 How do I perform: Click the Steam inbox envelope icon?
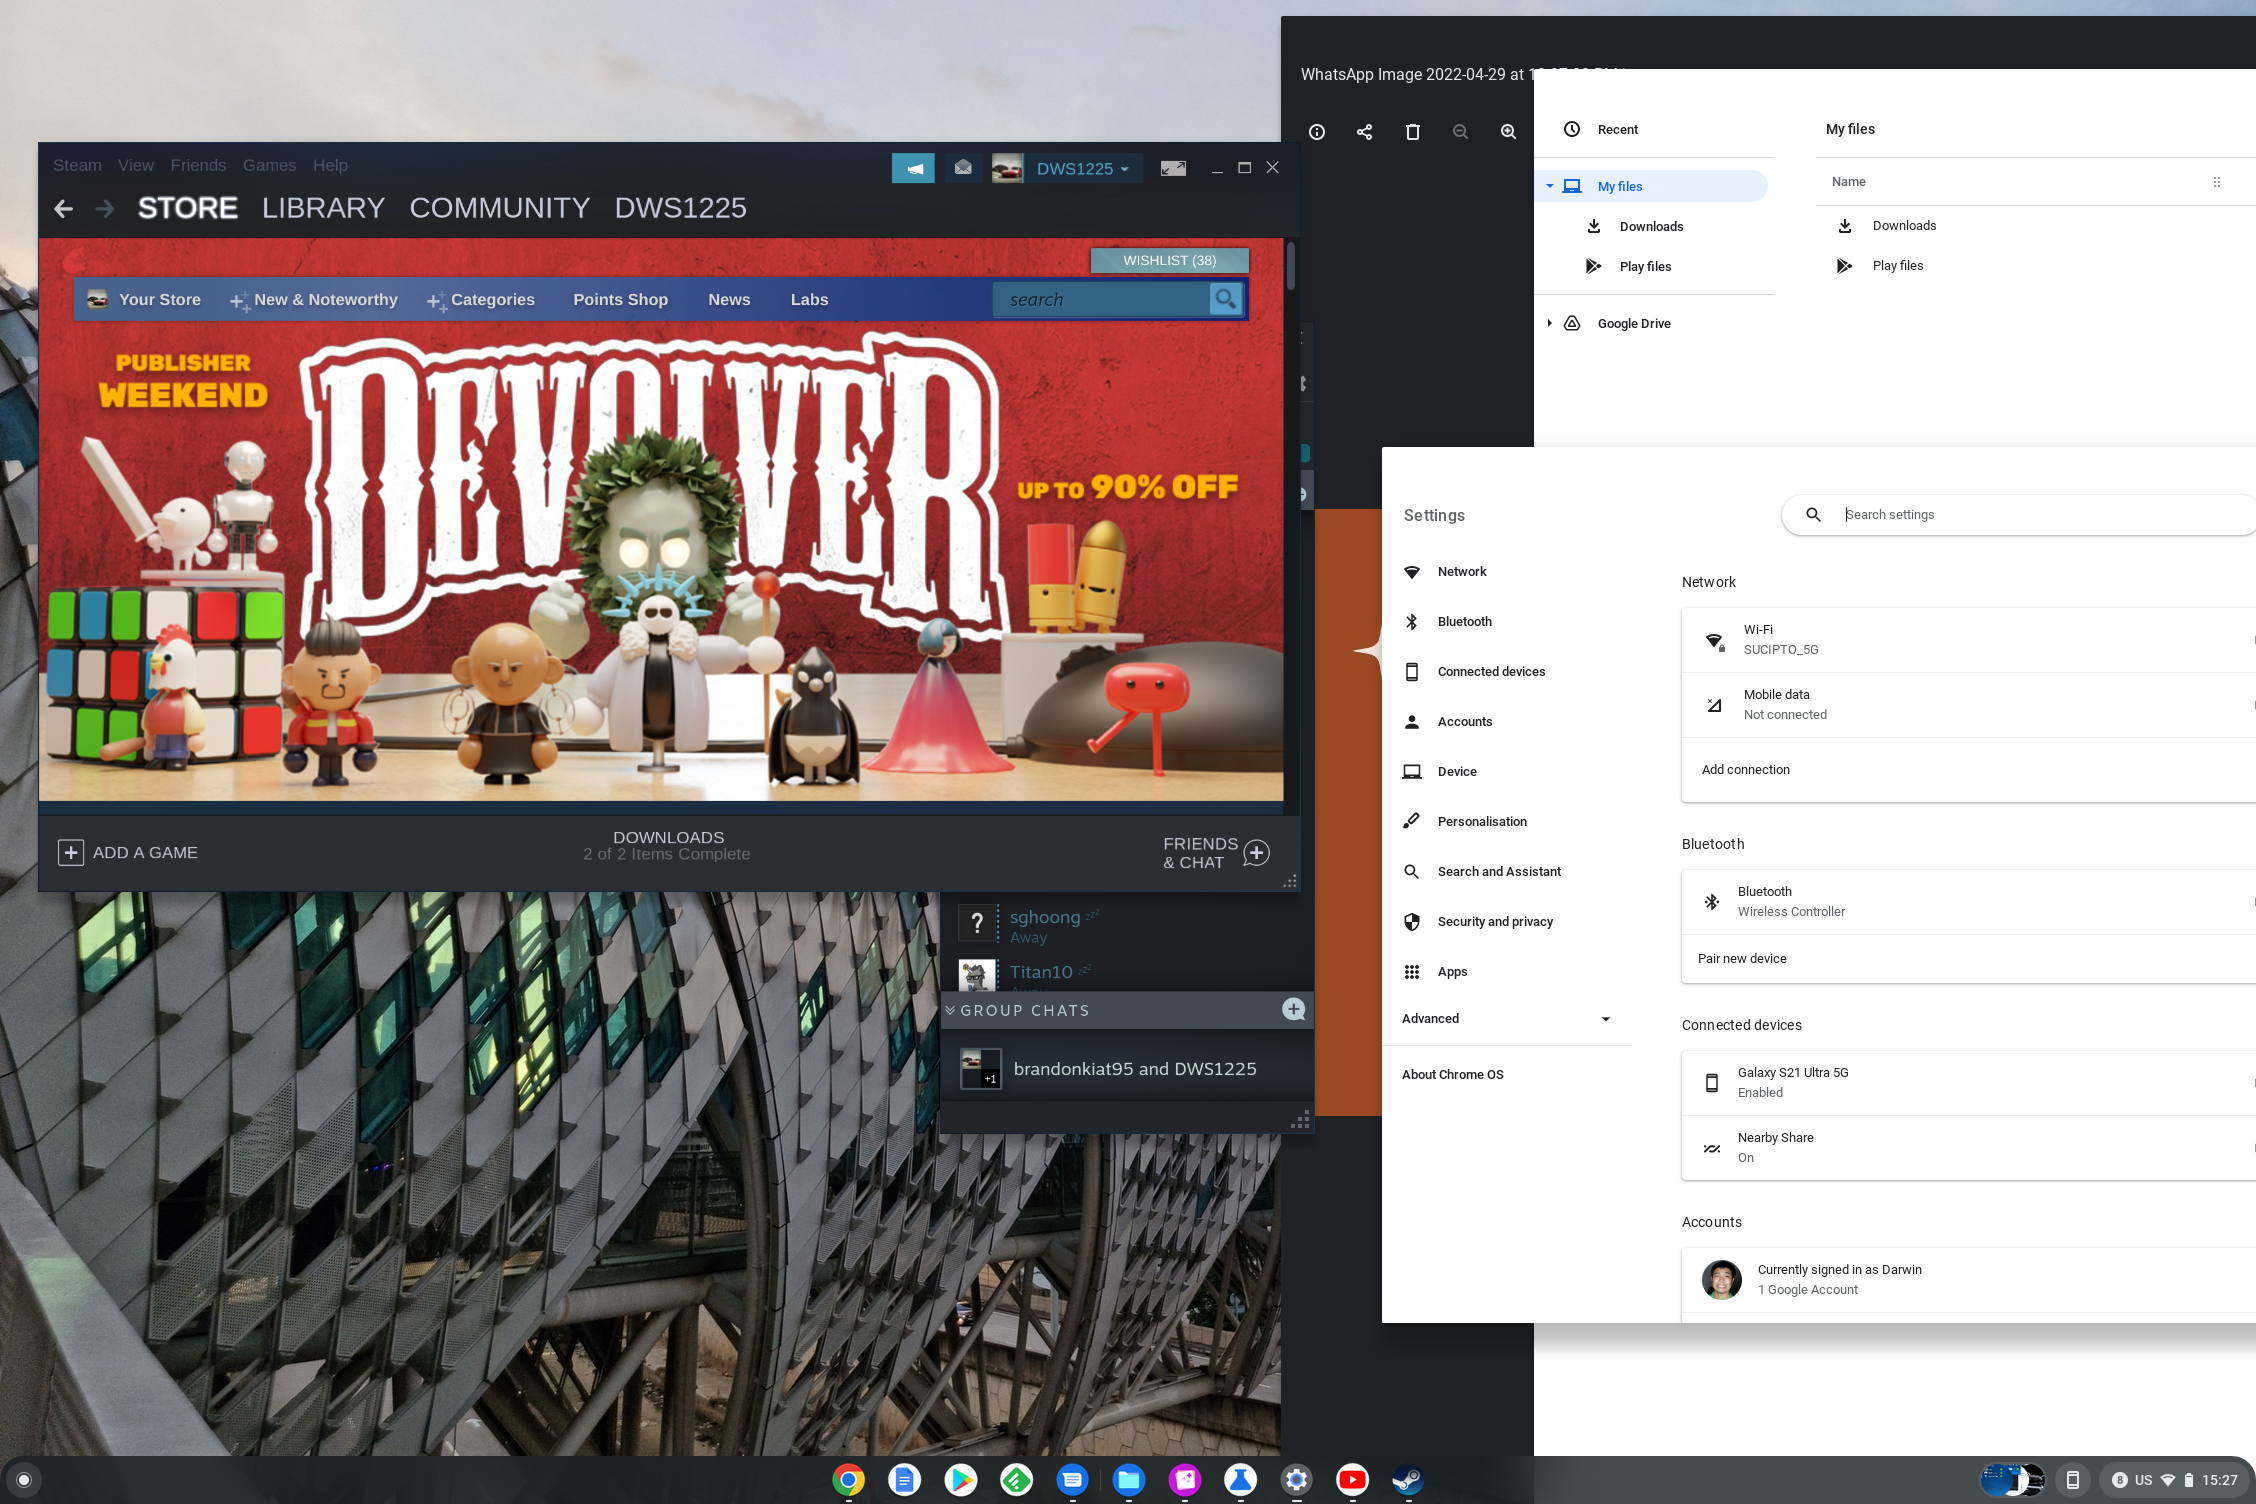962,168
